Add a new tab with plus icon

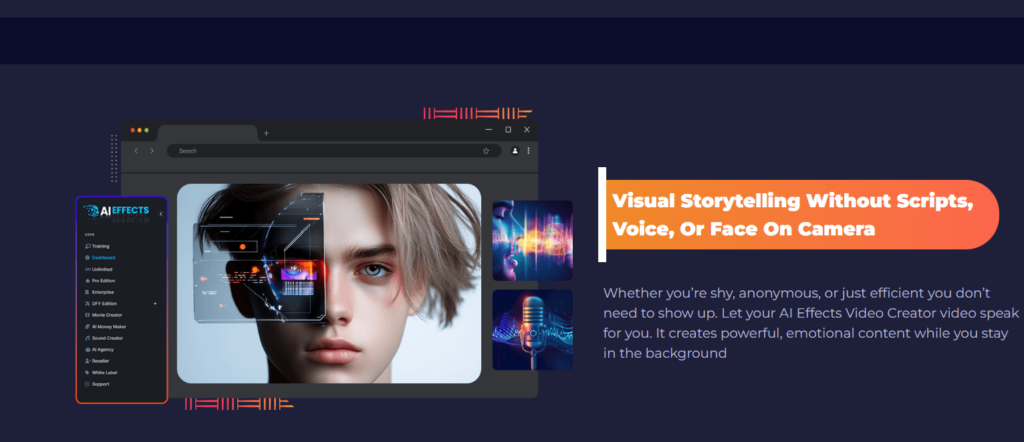[266, 133]
